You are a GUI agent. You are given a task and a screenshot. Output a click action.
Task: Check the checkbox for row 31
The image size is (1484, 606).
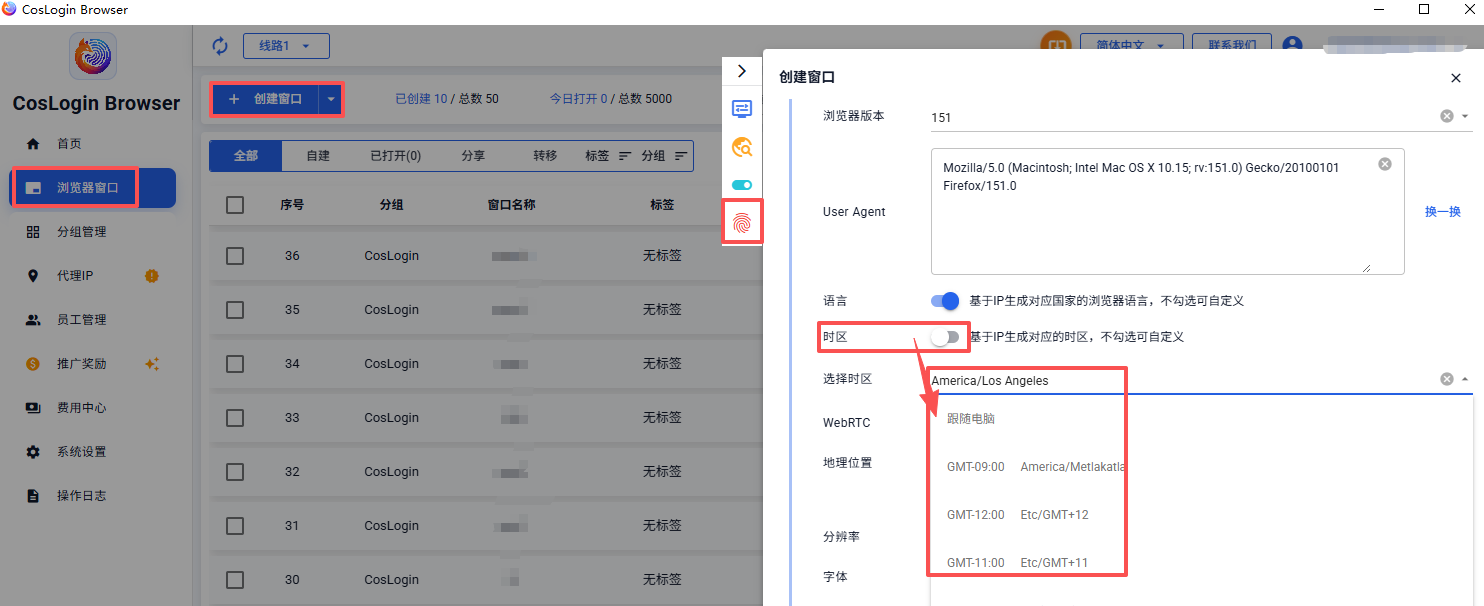tap(235, 526)
